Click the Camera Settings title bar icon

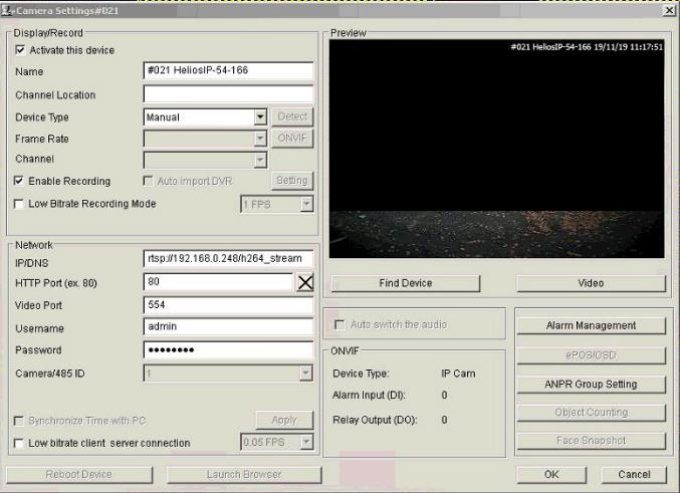7,10
